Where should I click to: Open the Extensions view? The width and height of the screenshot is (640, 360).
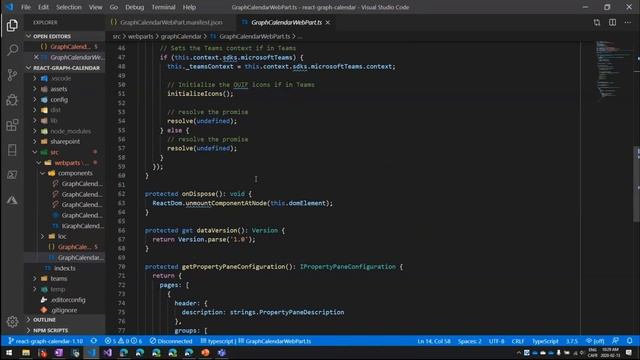12,124
